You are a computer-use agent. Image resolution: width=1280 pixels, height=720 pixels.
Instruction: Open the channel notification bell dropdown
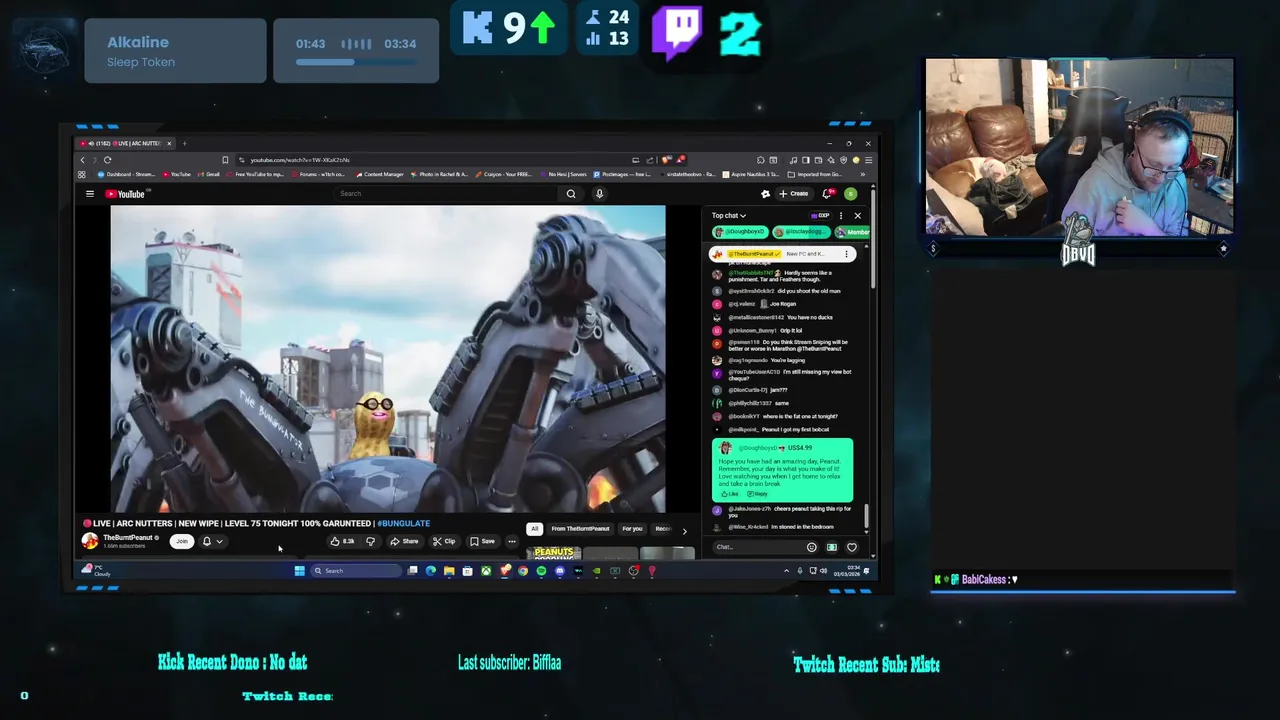212,541
